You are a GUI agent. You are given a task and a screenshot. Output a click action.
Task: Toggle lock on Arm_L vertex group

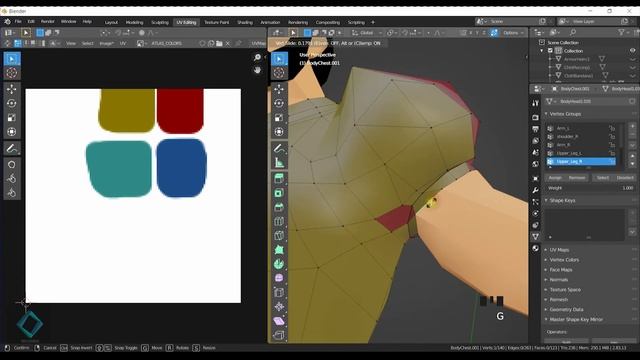[612, 128]
